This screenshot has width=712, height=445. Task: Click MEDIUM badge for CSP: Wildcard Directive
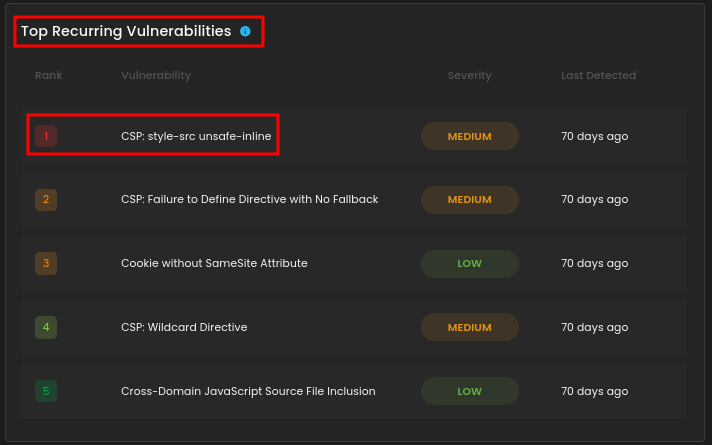469,328
